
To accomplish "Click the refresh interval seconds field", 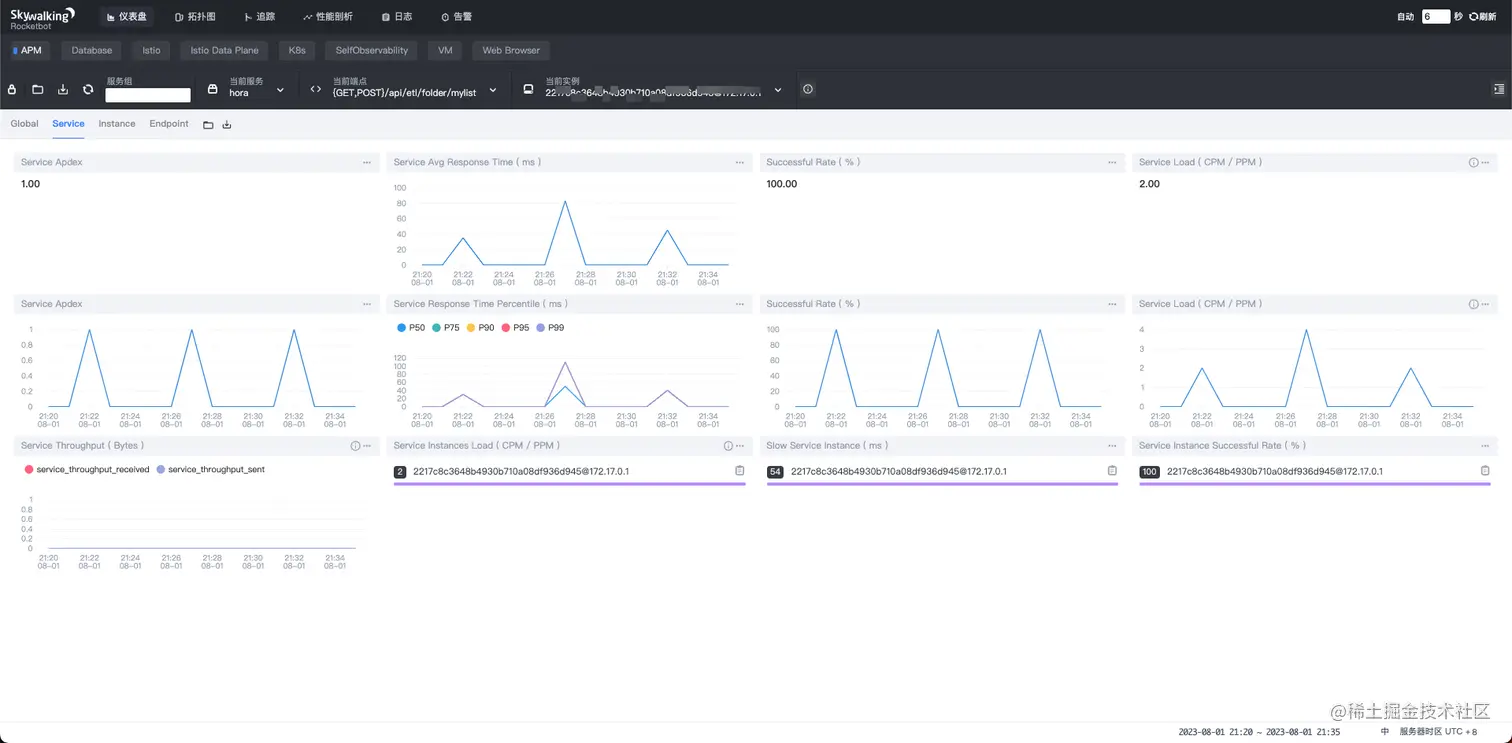I will pyautogui.click(x=1436, y=17).
